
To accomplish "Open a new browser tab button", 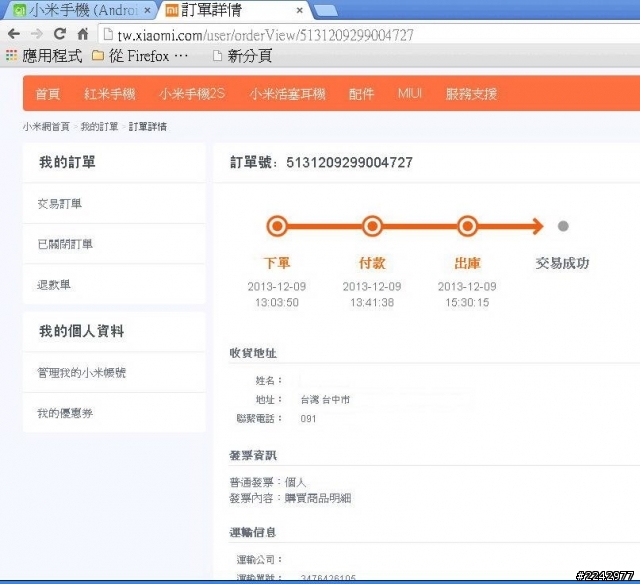I will 326,10.
